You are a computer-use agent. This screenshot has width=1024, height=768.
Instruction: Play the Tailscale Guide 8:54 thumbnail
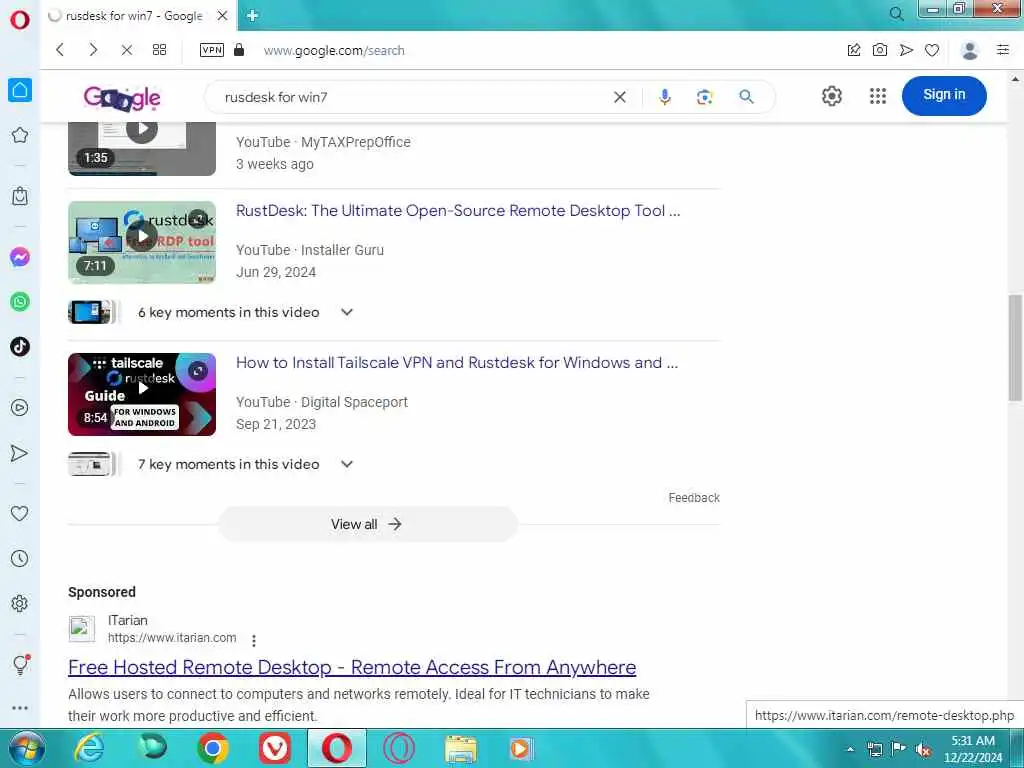[x=142, y=394]
